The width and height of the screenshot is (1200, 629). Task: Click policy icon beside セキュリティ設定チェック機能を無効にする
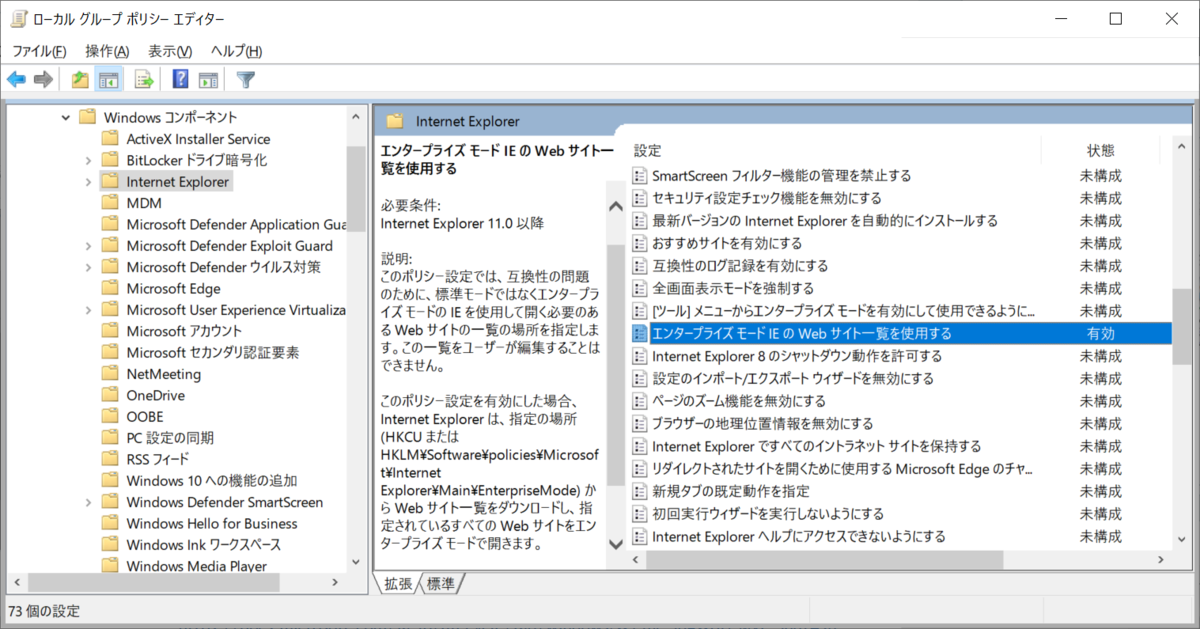click(x=640, y=198)
